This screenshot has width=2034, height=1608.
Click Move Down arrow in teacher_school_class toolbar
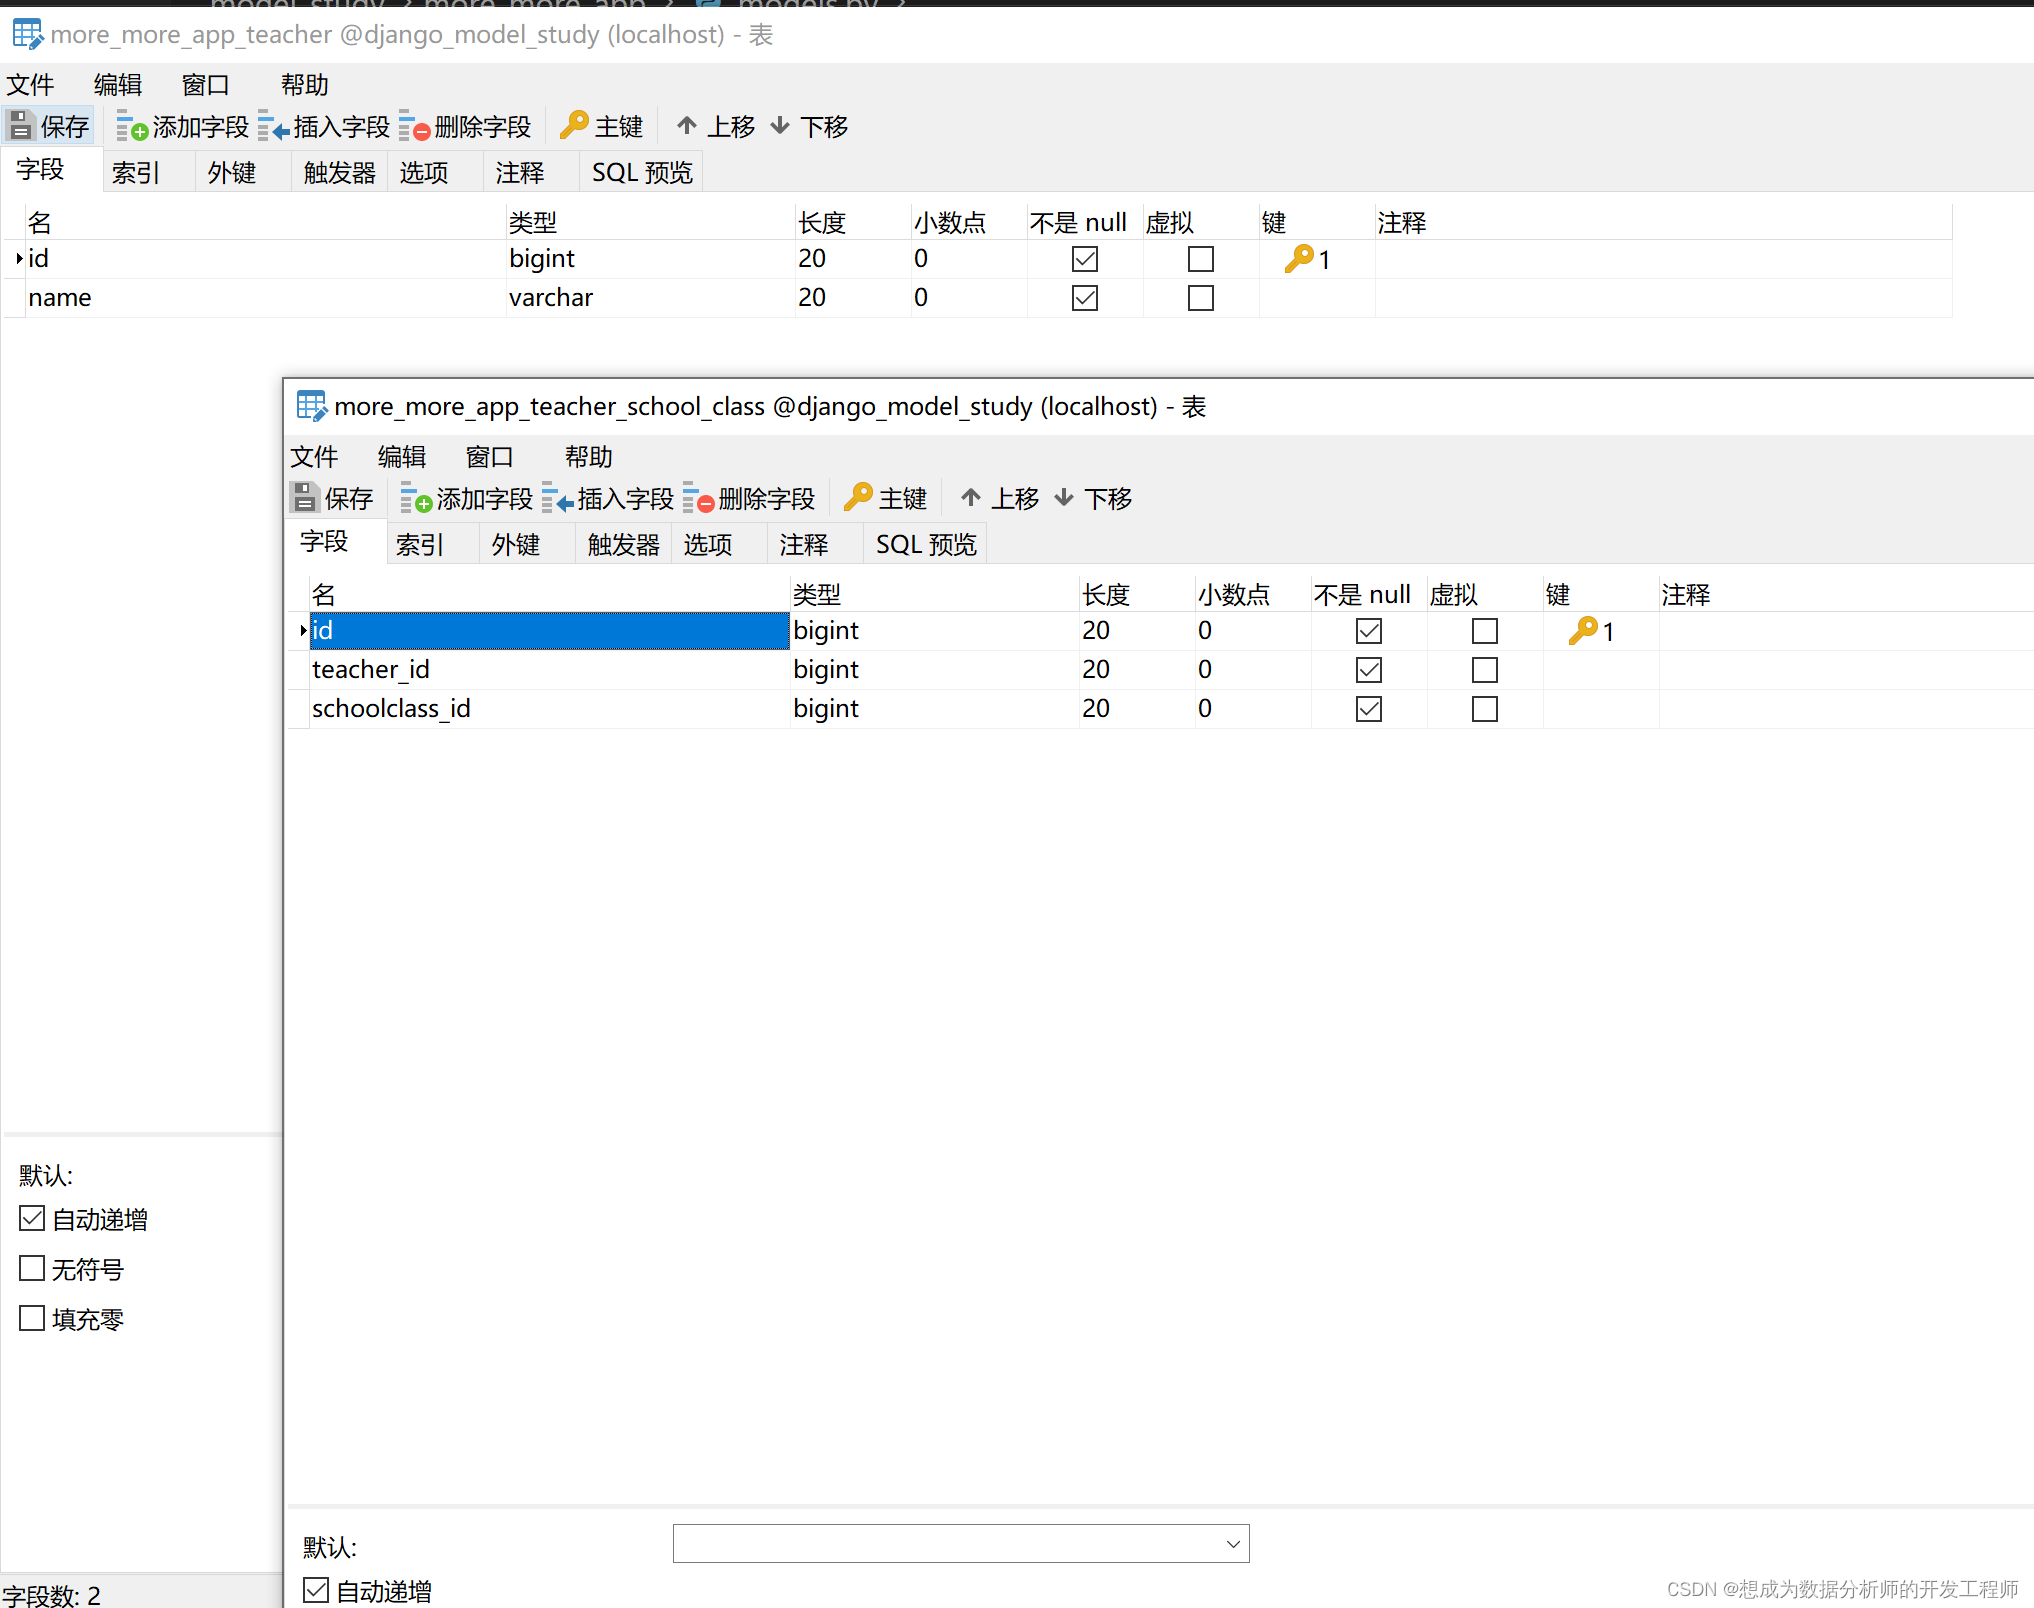(x=1064, y=498)
